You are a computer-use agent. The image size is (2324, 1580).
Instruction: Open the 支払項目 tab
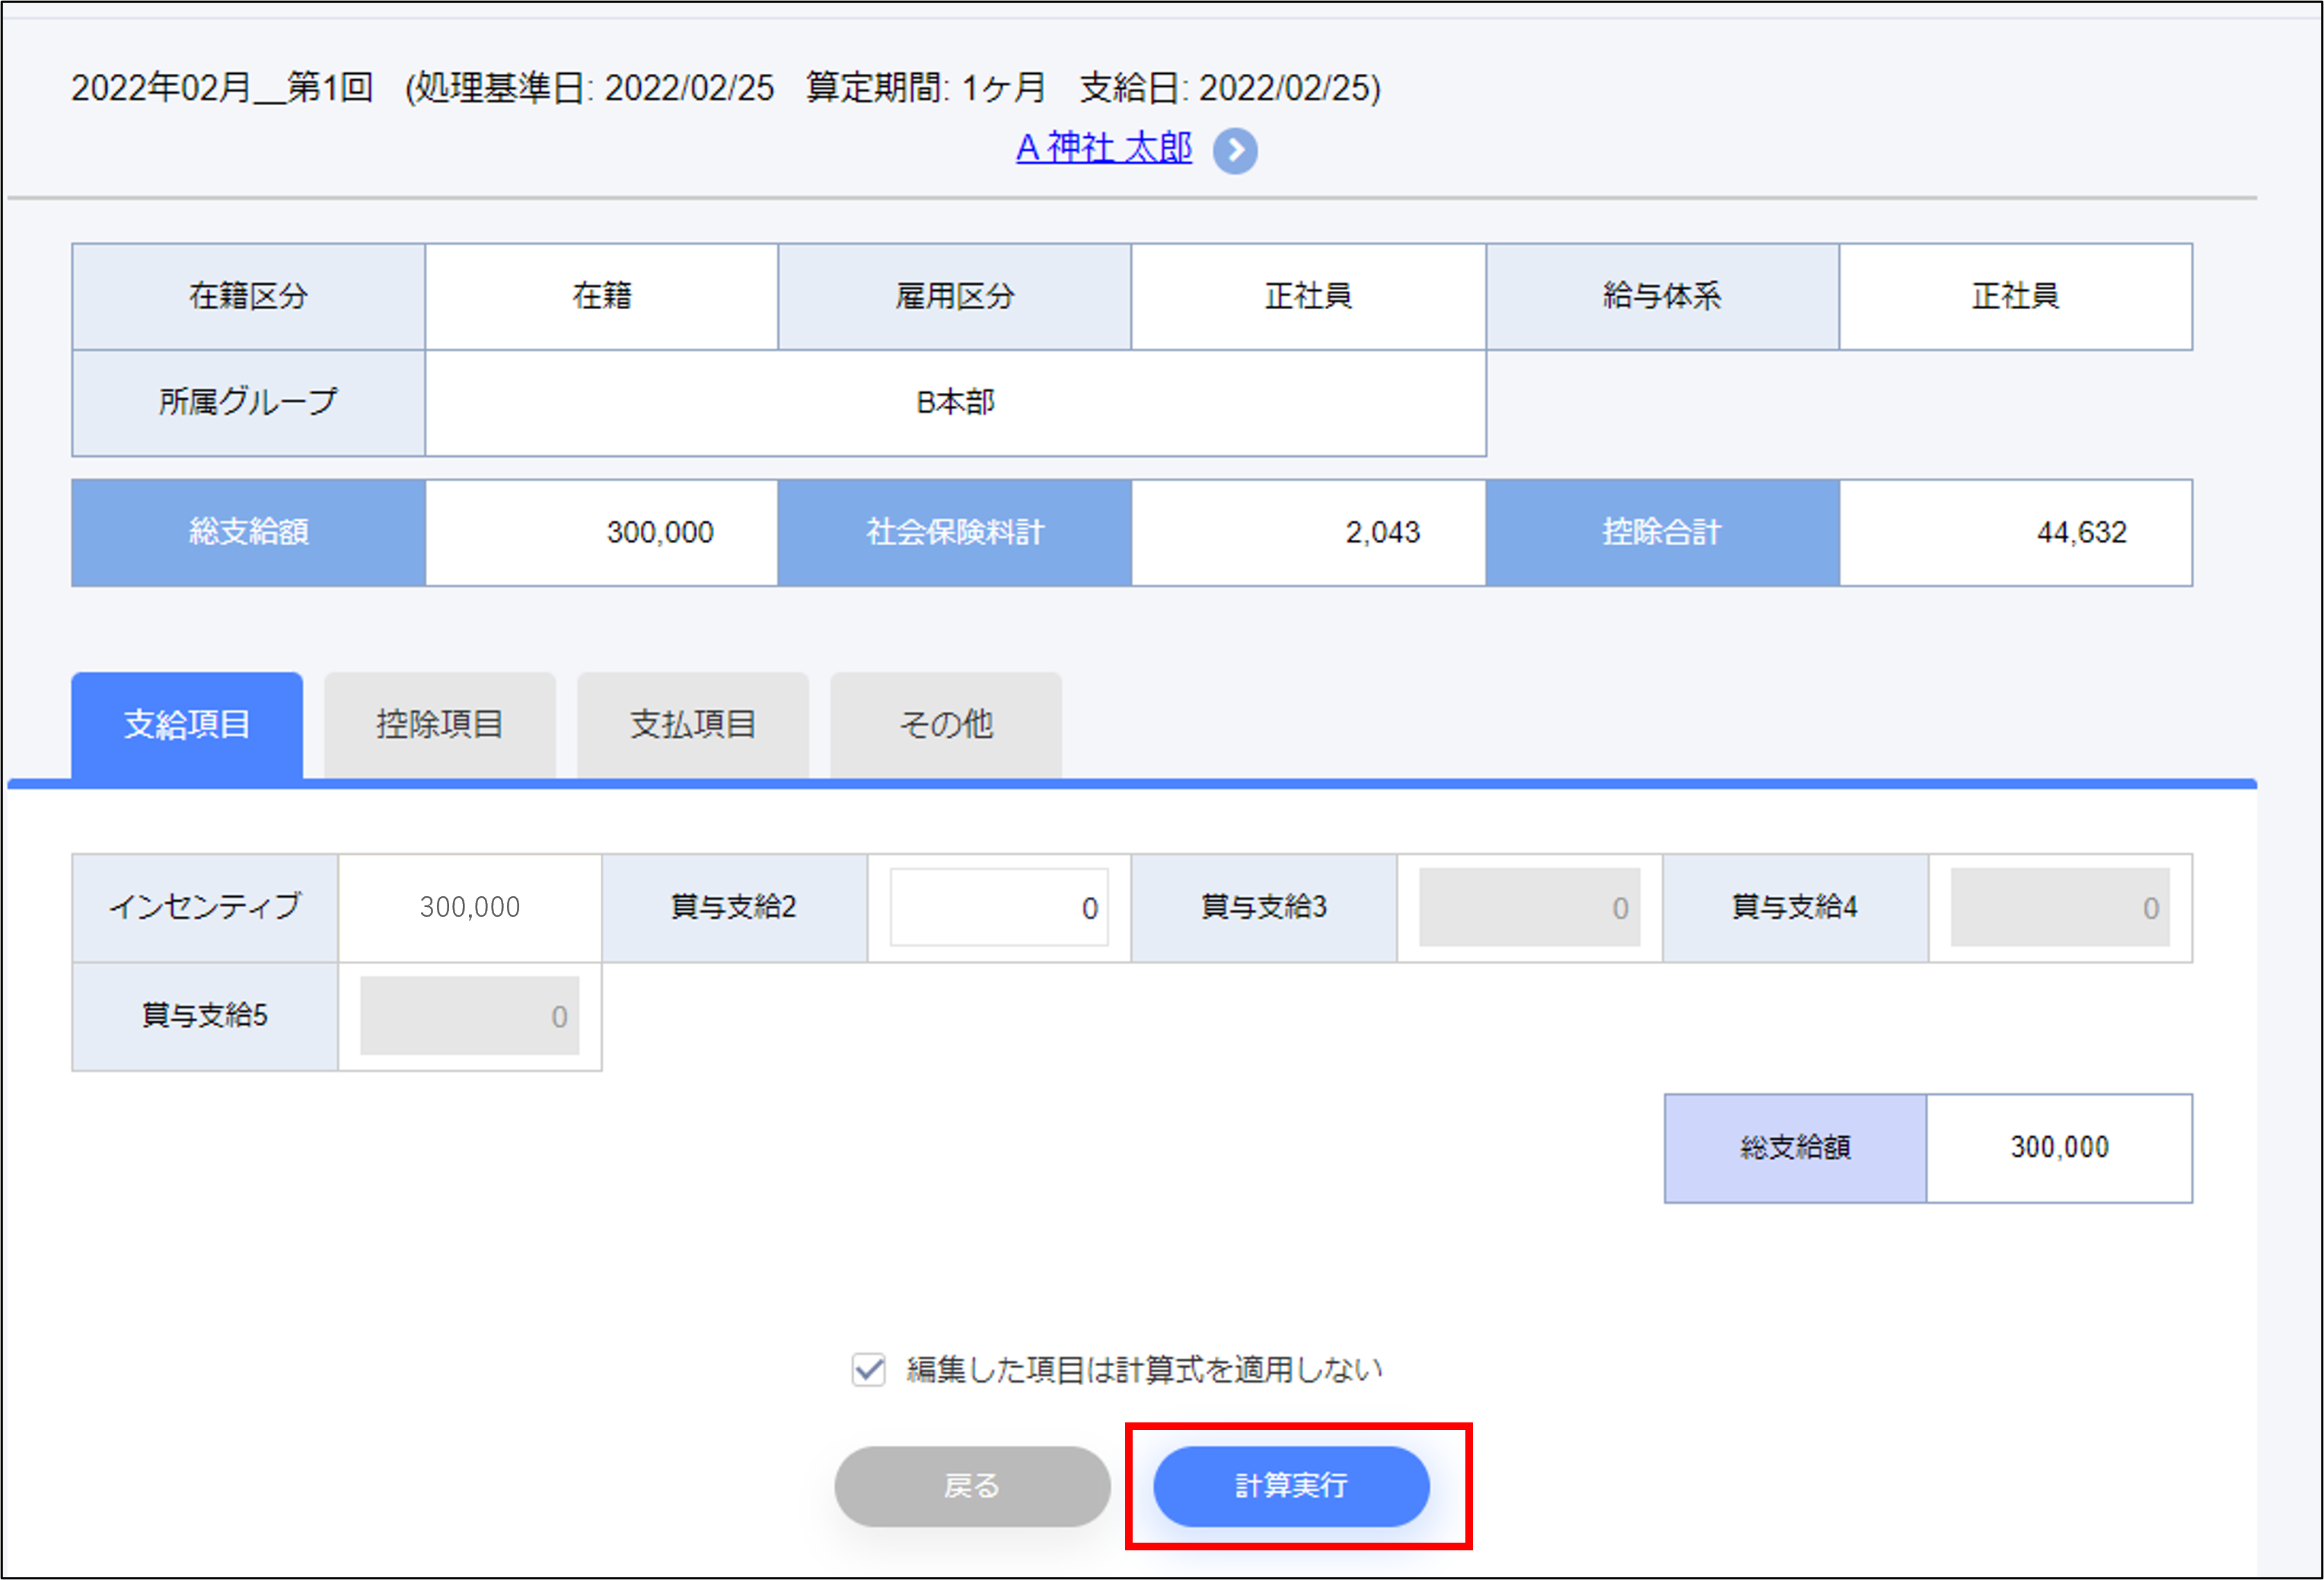tap(693, 725)
